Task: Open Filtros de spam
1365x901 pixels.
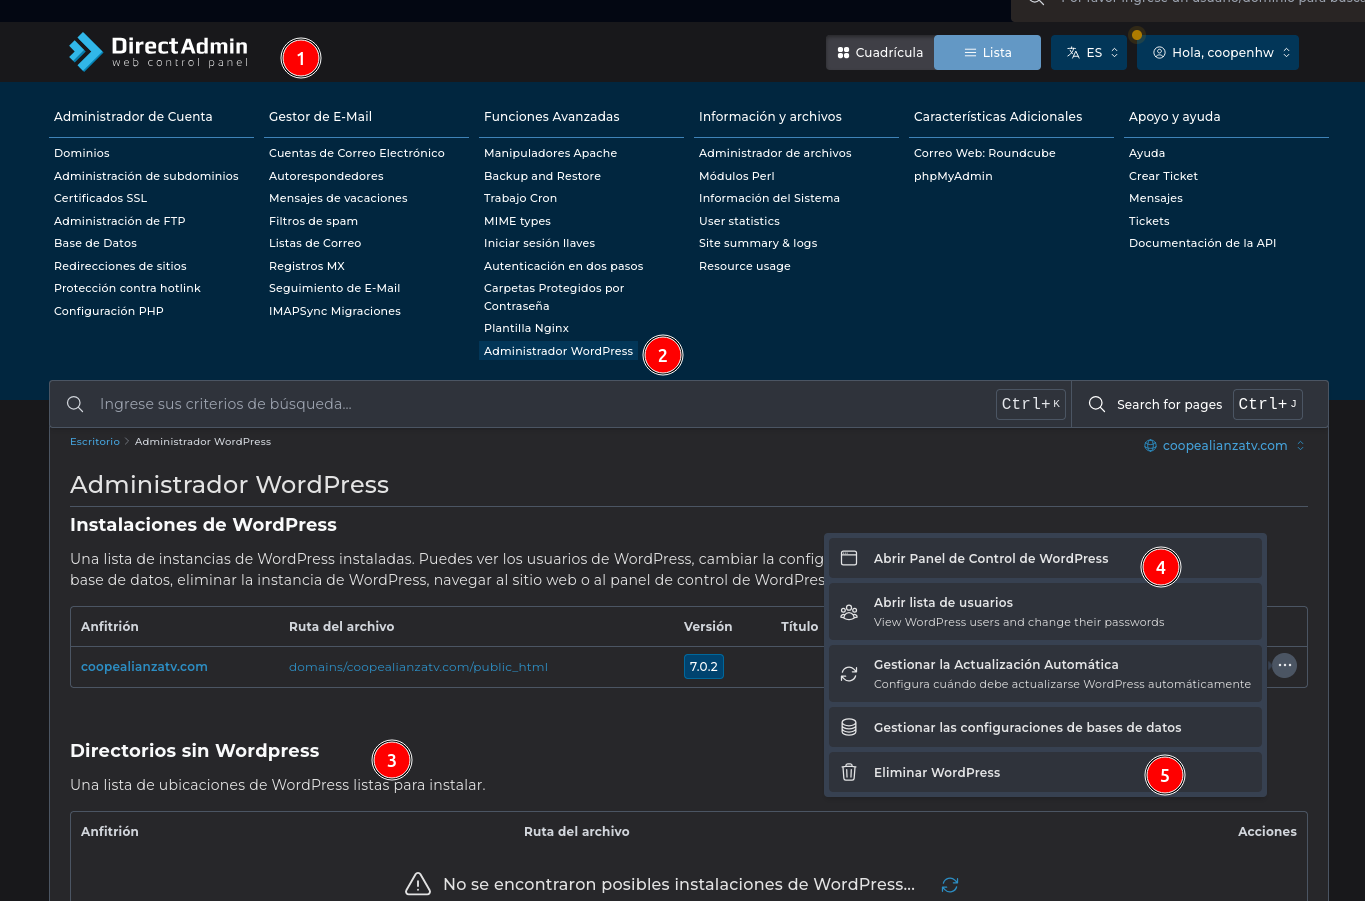Action: (313, 221)
